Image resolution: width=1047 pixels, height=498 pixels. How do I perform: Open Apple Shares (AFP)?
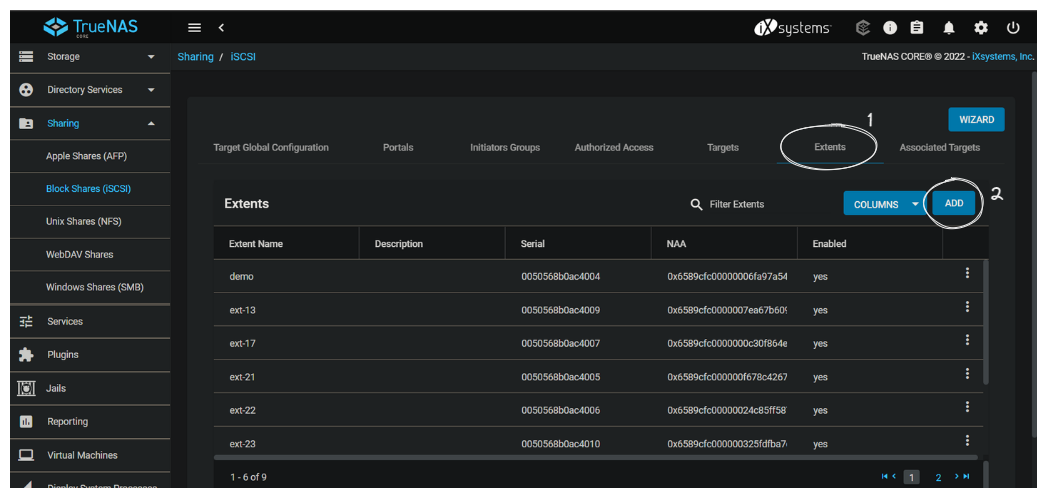tap(86, 156)
